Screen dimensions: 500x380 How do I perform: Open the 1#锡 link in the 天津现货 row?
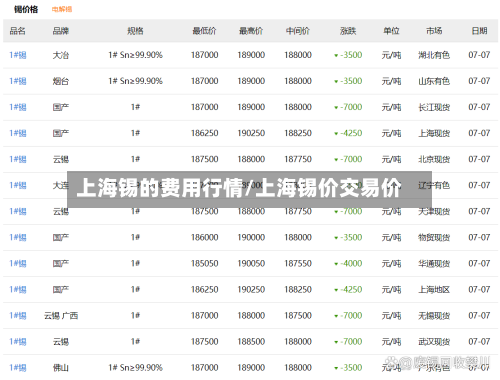point(18,211)
